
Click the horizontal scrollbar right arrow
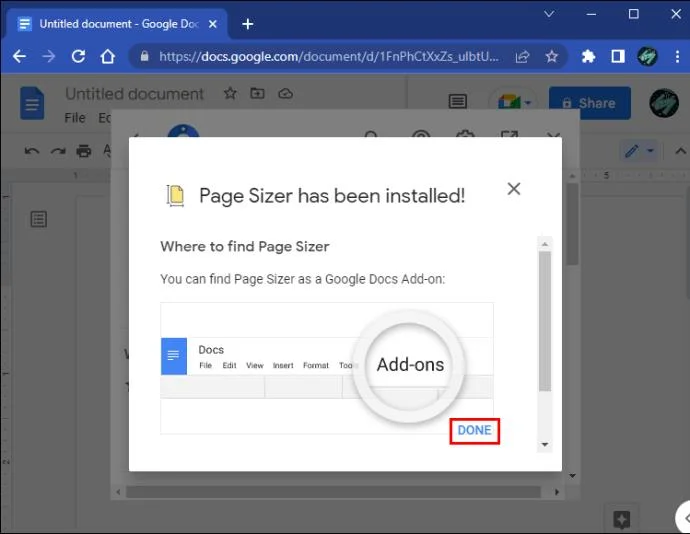pos(557,492)
